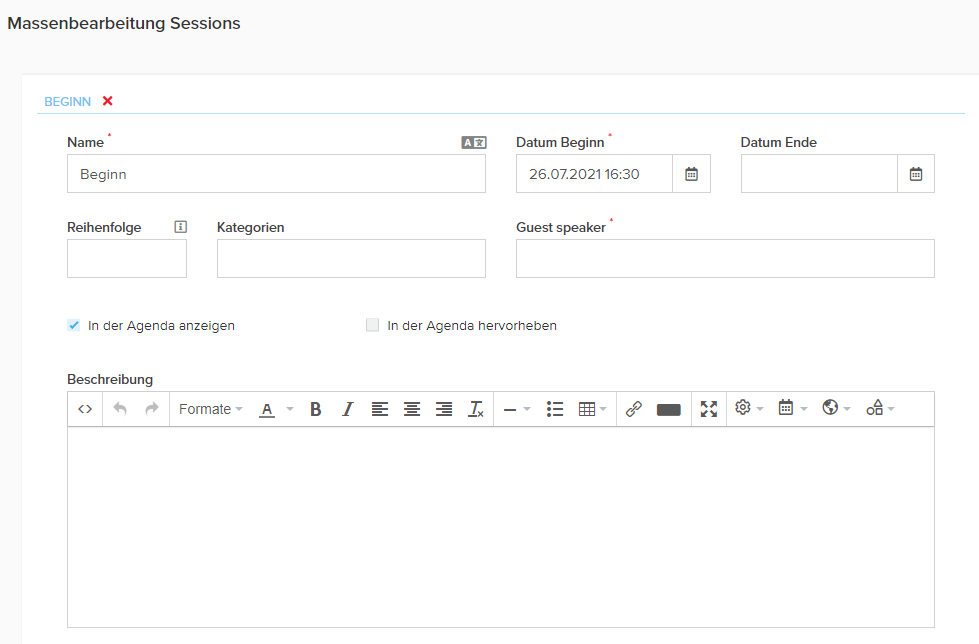
Task: Clear formatting in the editor toolbar
Action: pyautogui.click(x=476, y=409)
